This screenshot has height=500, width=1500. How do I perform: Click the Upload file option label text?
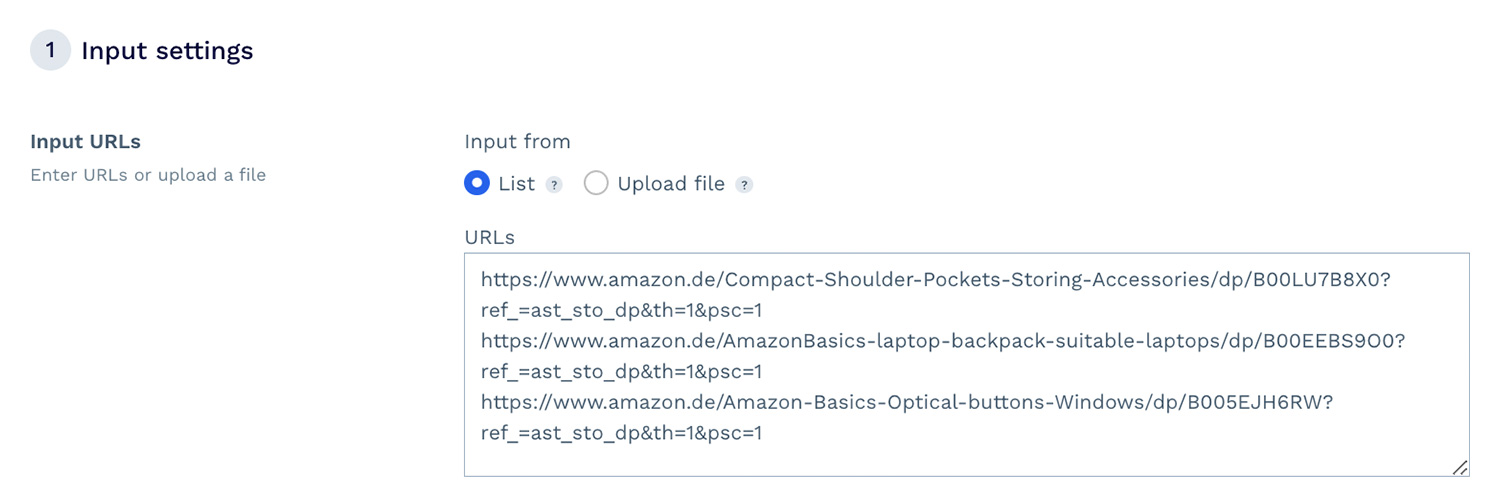point(671,184)
